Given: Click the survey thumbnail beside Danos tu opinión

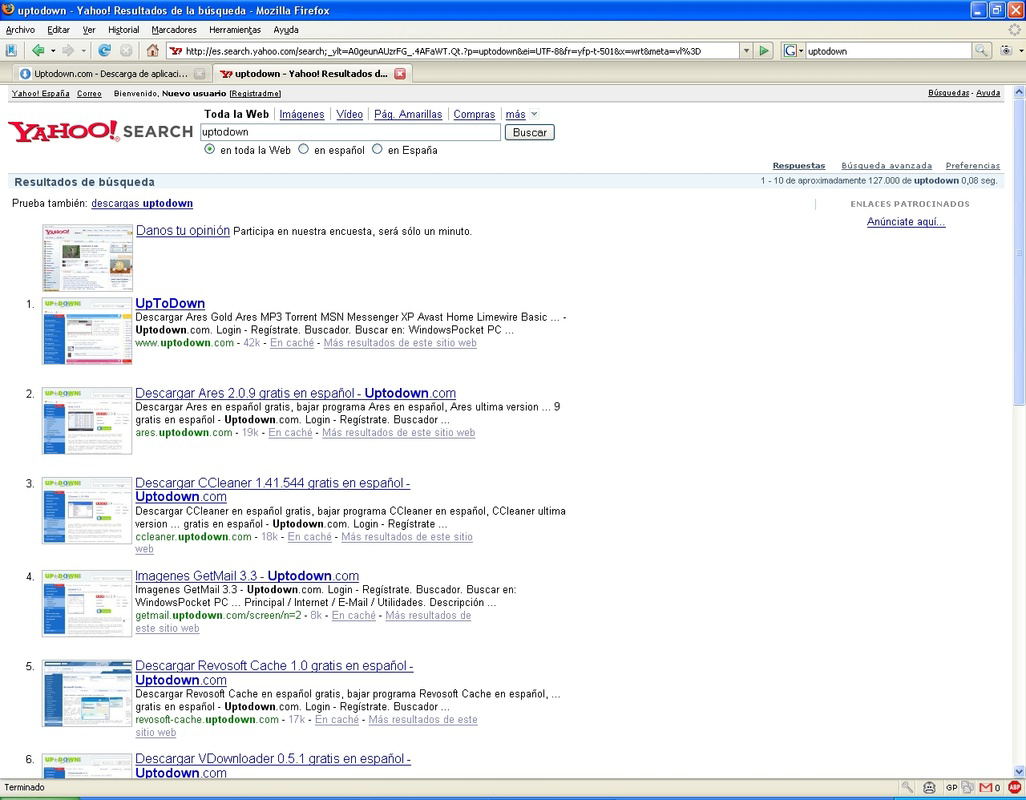Looking at the screenshot, I should tap(87, 258).
